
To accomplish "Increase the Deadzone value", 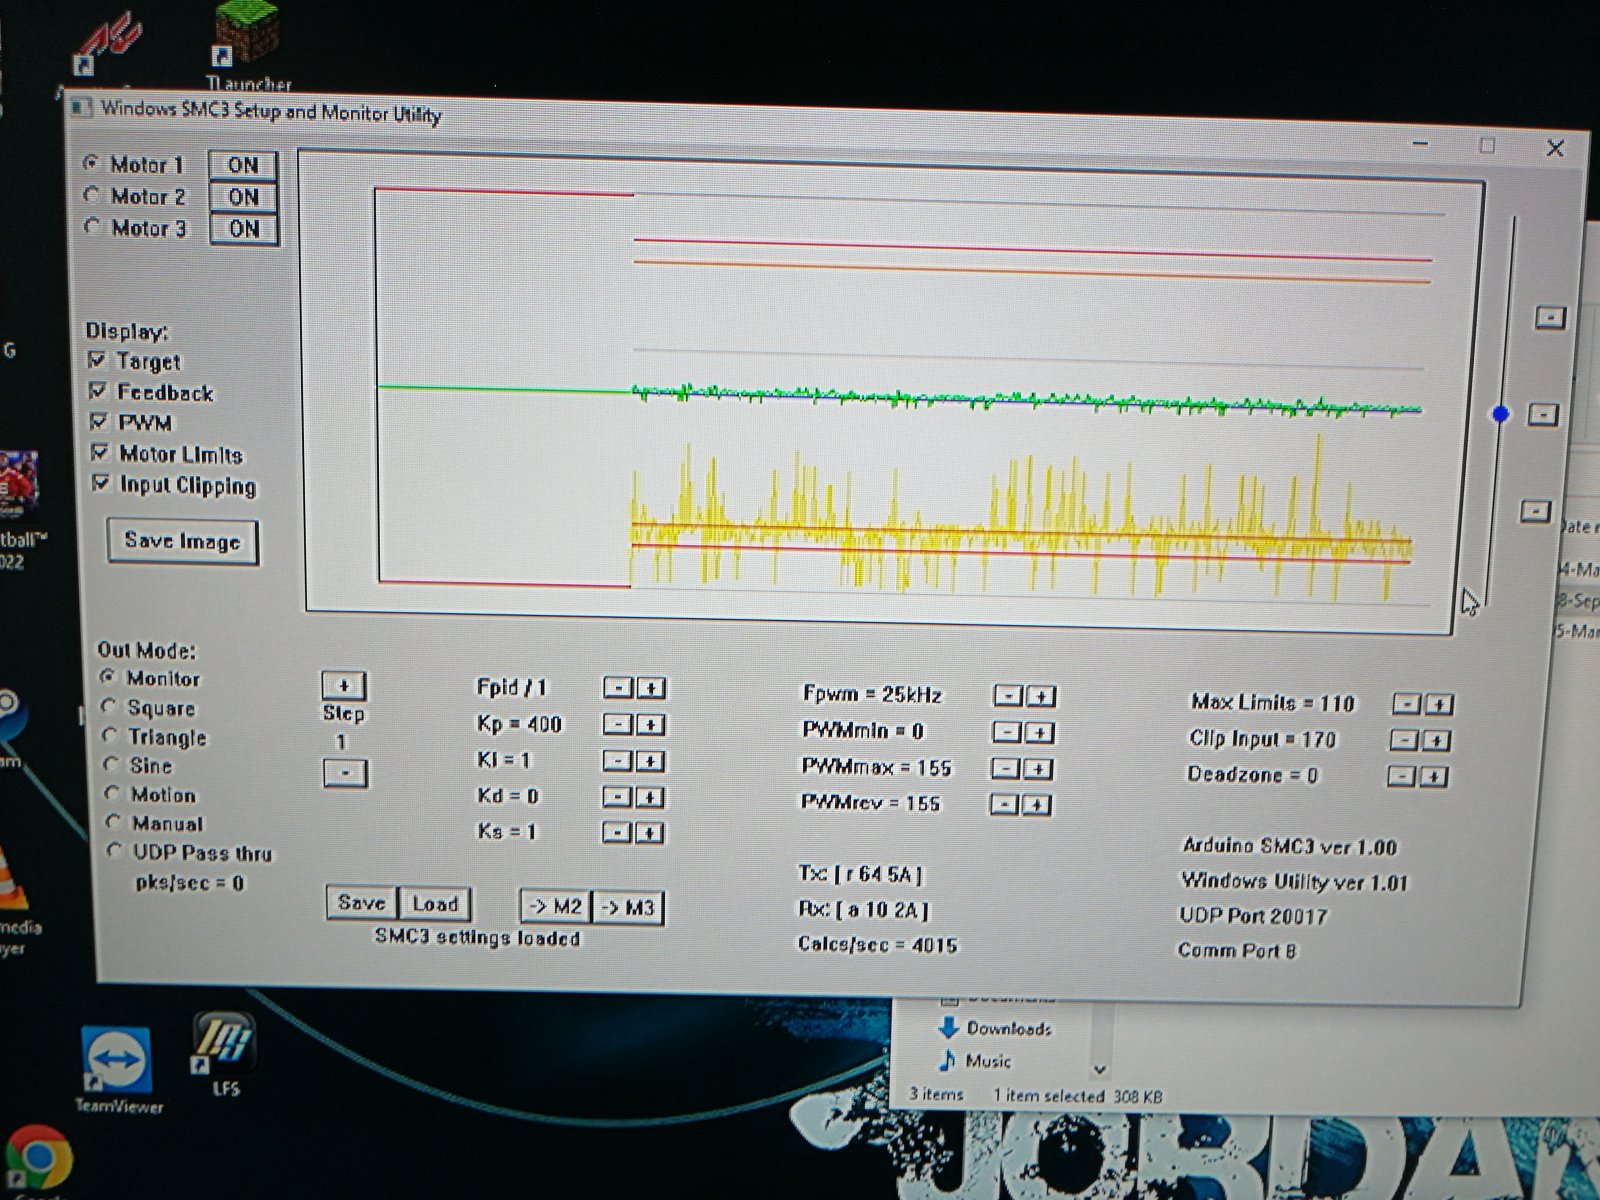I will pyautogui.click(x=1434, y=776).
